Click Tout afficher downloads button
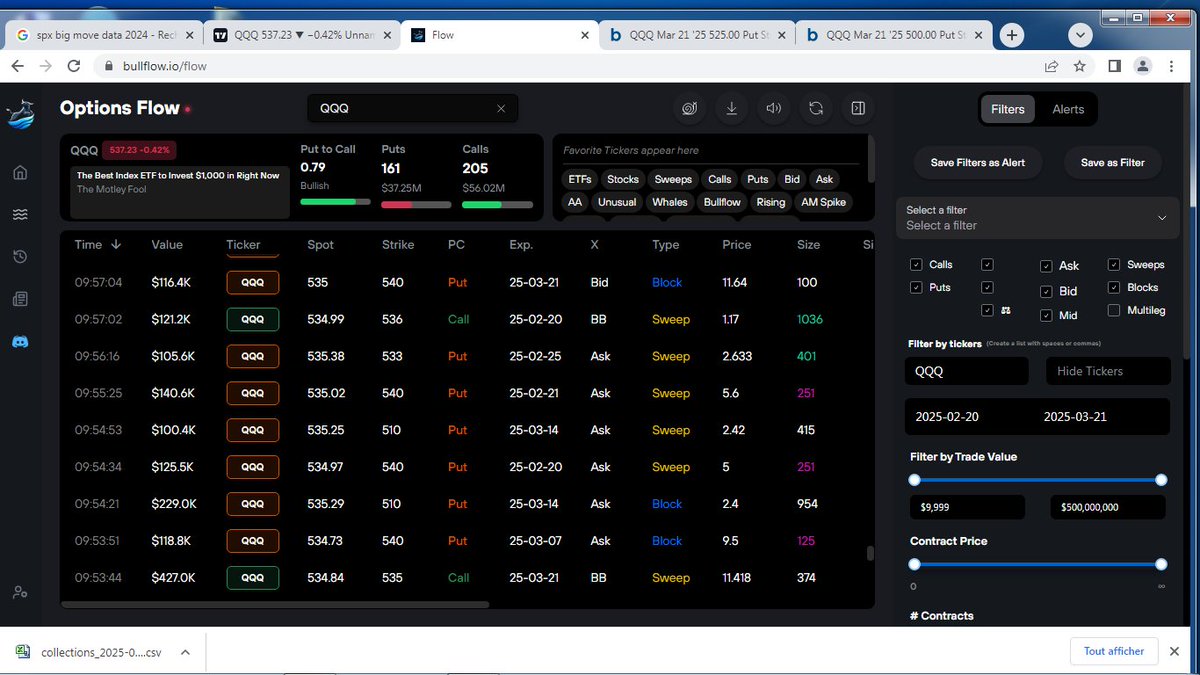This screenshot has height=675, width=1200. pos(1114,651)
